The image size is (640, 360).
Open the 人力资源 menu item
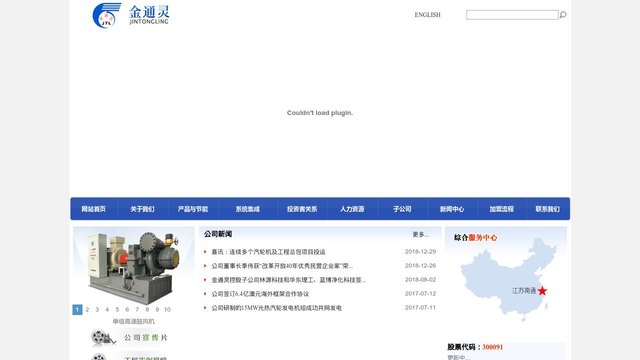coord(352,209)
